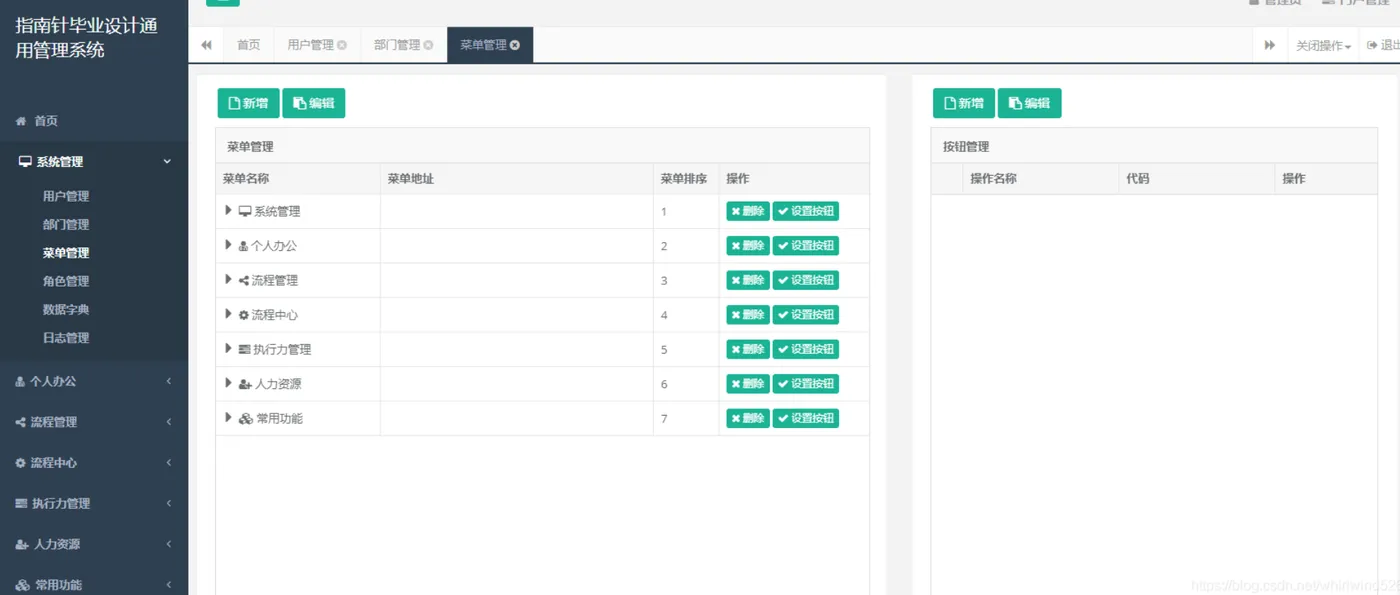Delete the 系统管理 menu row
The image size is (1400, 595).
(x=748, y=211)
